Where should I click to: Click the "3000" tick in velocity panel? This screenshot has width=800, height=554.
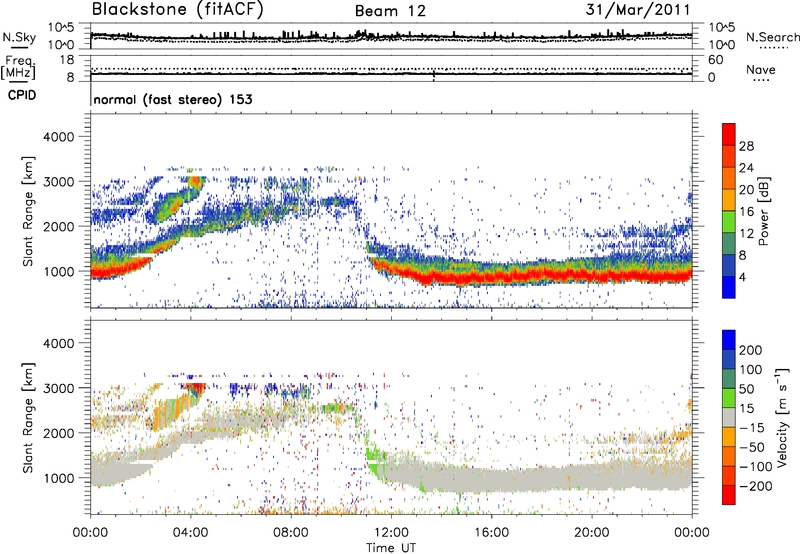coord(58,388)
